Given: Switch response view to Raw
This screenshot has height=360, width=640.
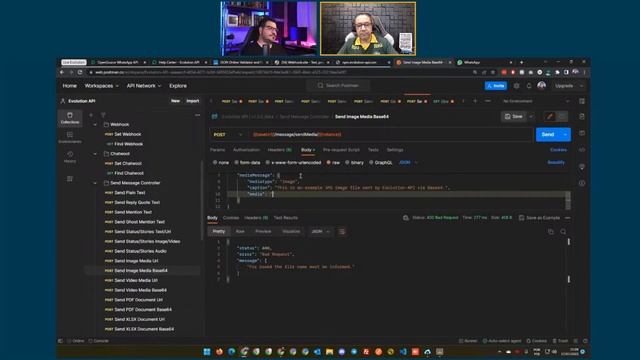Looking at the screenshot, I should 240,231.
